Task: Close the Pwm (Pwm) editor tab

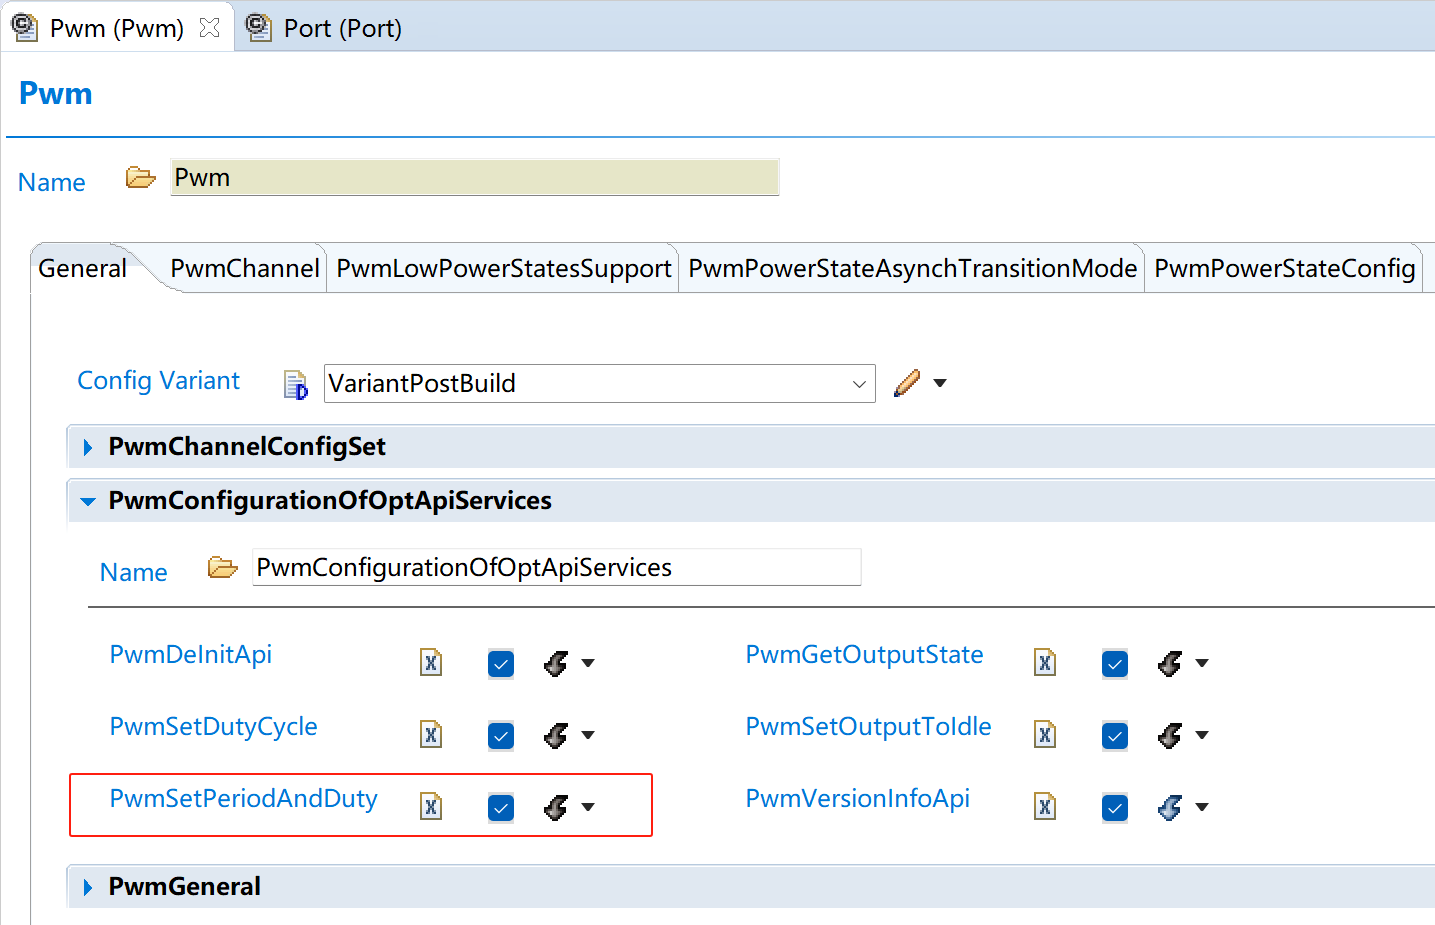Action: [209, 28]
